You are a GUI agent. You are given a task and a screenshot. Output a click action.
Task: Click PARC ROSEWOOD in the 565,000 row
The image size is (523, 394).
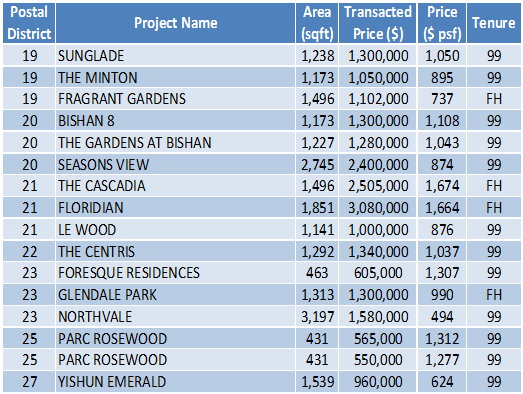[175, 338]
